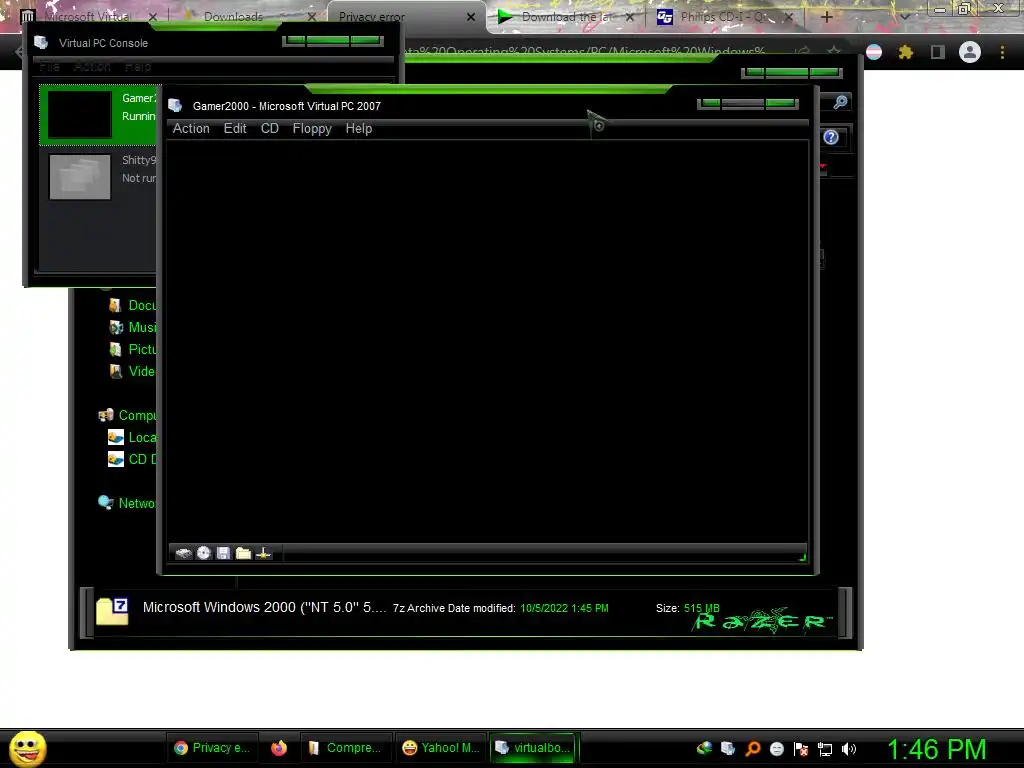Screen dimensions: 1024x768
Task: Click the volume speaker tray icon
Action: (x=848, y=749)
